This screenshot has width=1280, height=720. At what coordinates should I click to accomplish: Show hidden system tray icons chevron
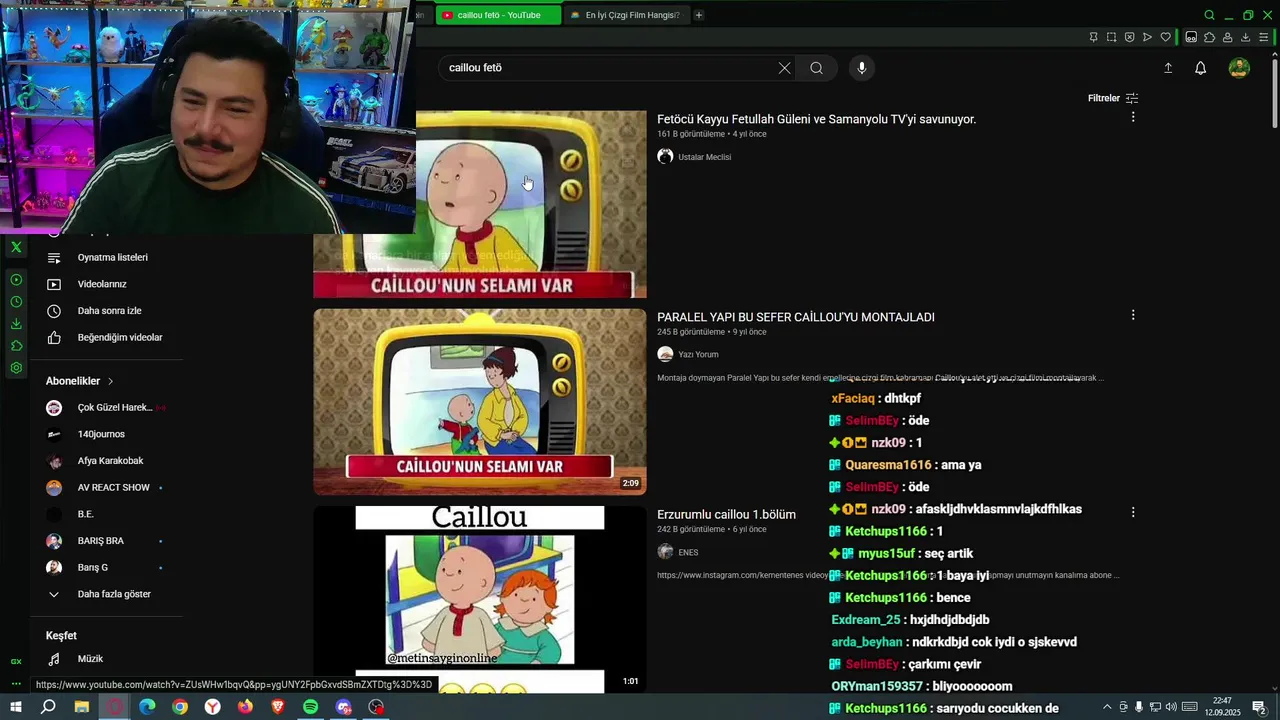click(x=1107, y=707)
